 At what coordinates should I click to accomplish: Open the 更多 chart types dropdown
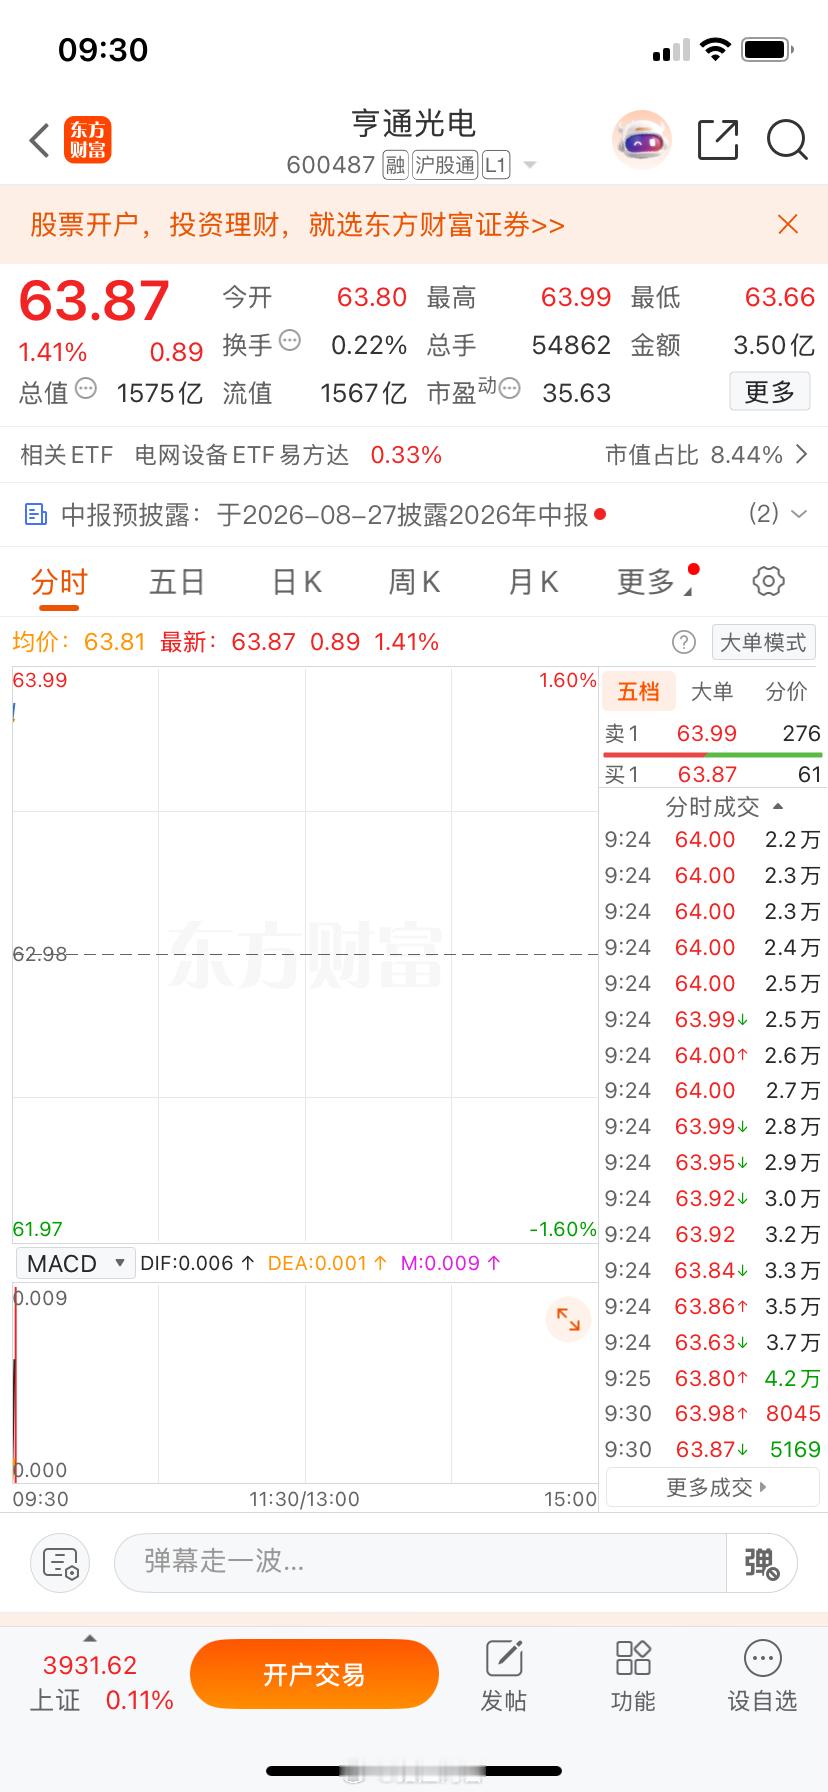click(x=656, y=581)
